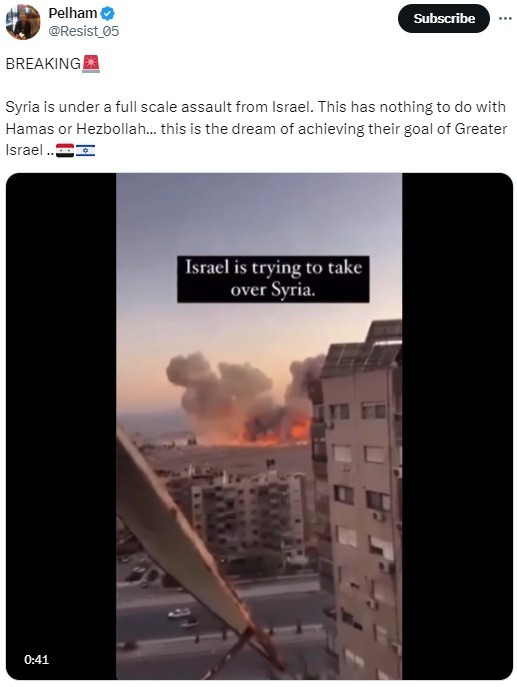517x687 pixels.
Task: Click the phrase 'Greater Israel' in the tweet text
Action: pyautogui.click(x=256, y=139)
